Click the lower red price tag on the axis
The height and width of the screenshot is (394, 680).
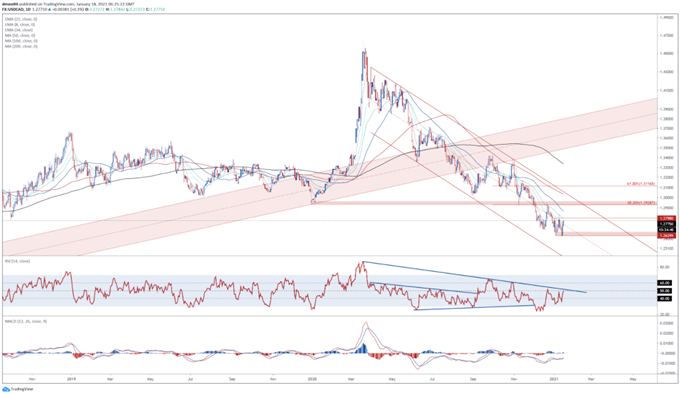tap(666, 236)
